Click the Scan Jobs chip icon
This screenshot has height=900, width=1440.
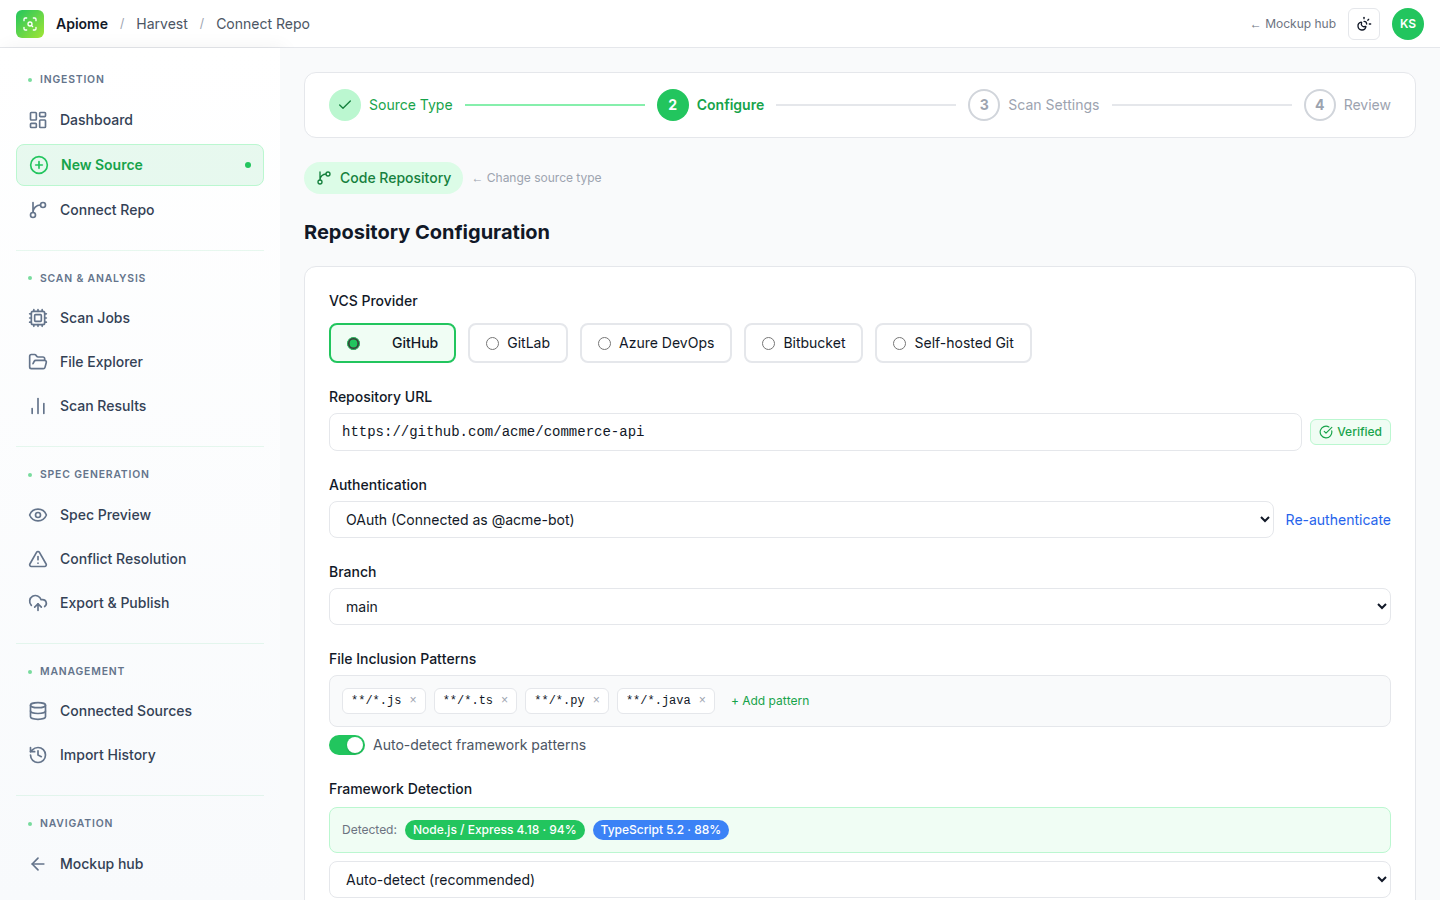[x=38, y=318]
